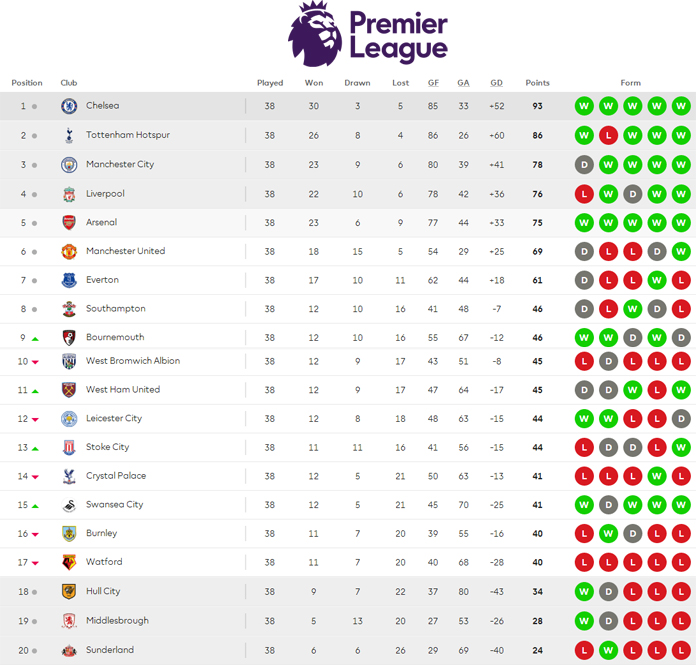Click Chelsea's first green W form badge
Screen dimensions: 696x665
583,106
